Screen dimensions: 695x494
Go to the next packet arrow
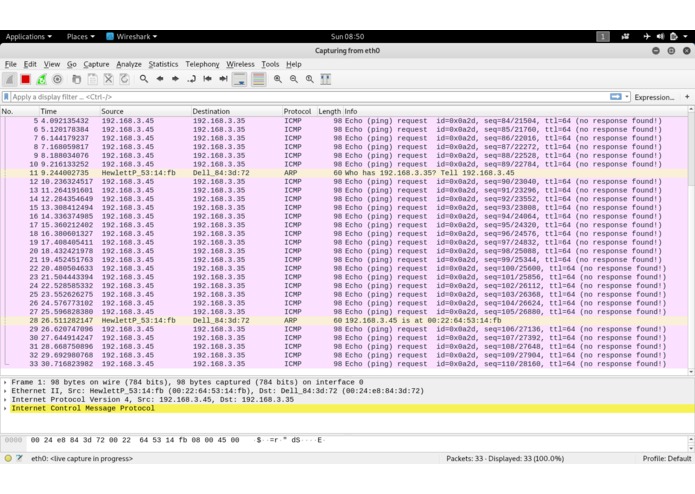[176, 79]
